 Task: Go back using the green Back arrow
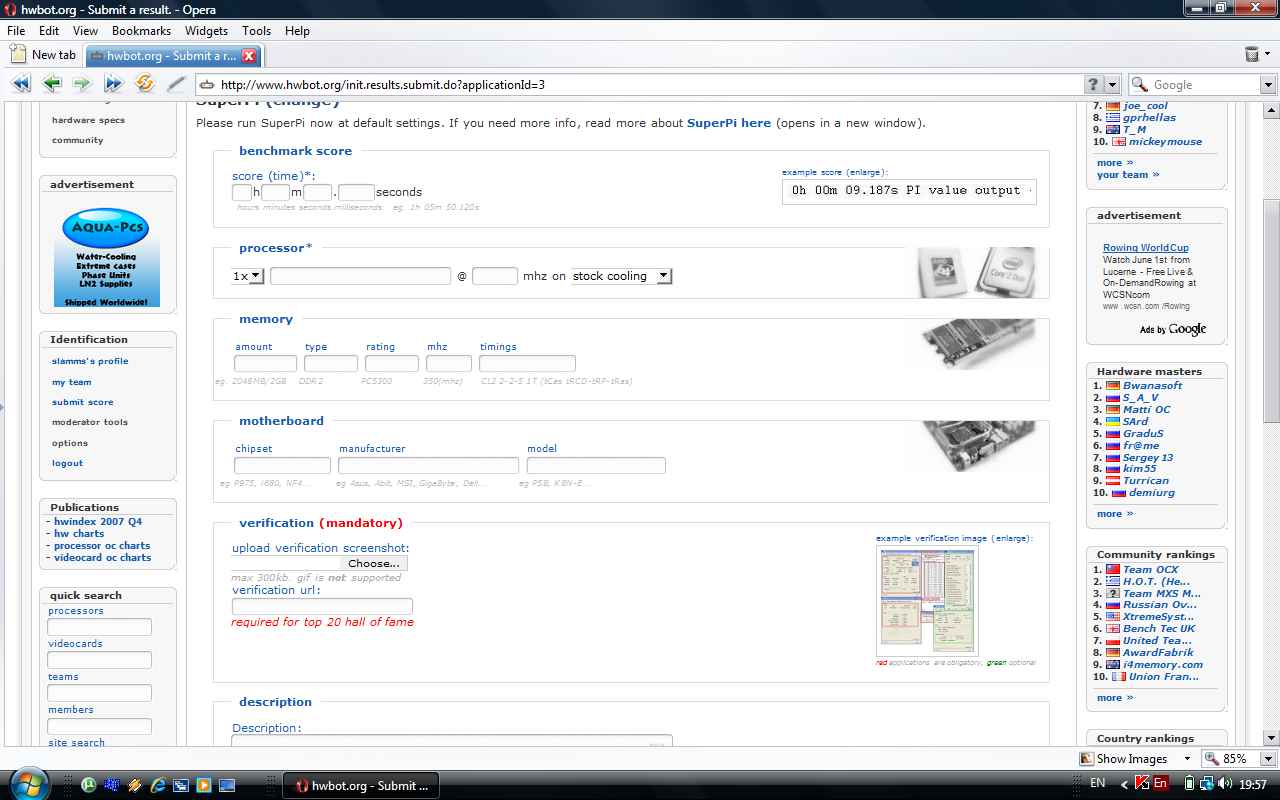point(52,84)
